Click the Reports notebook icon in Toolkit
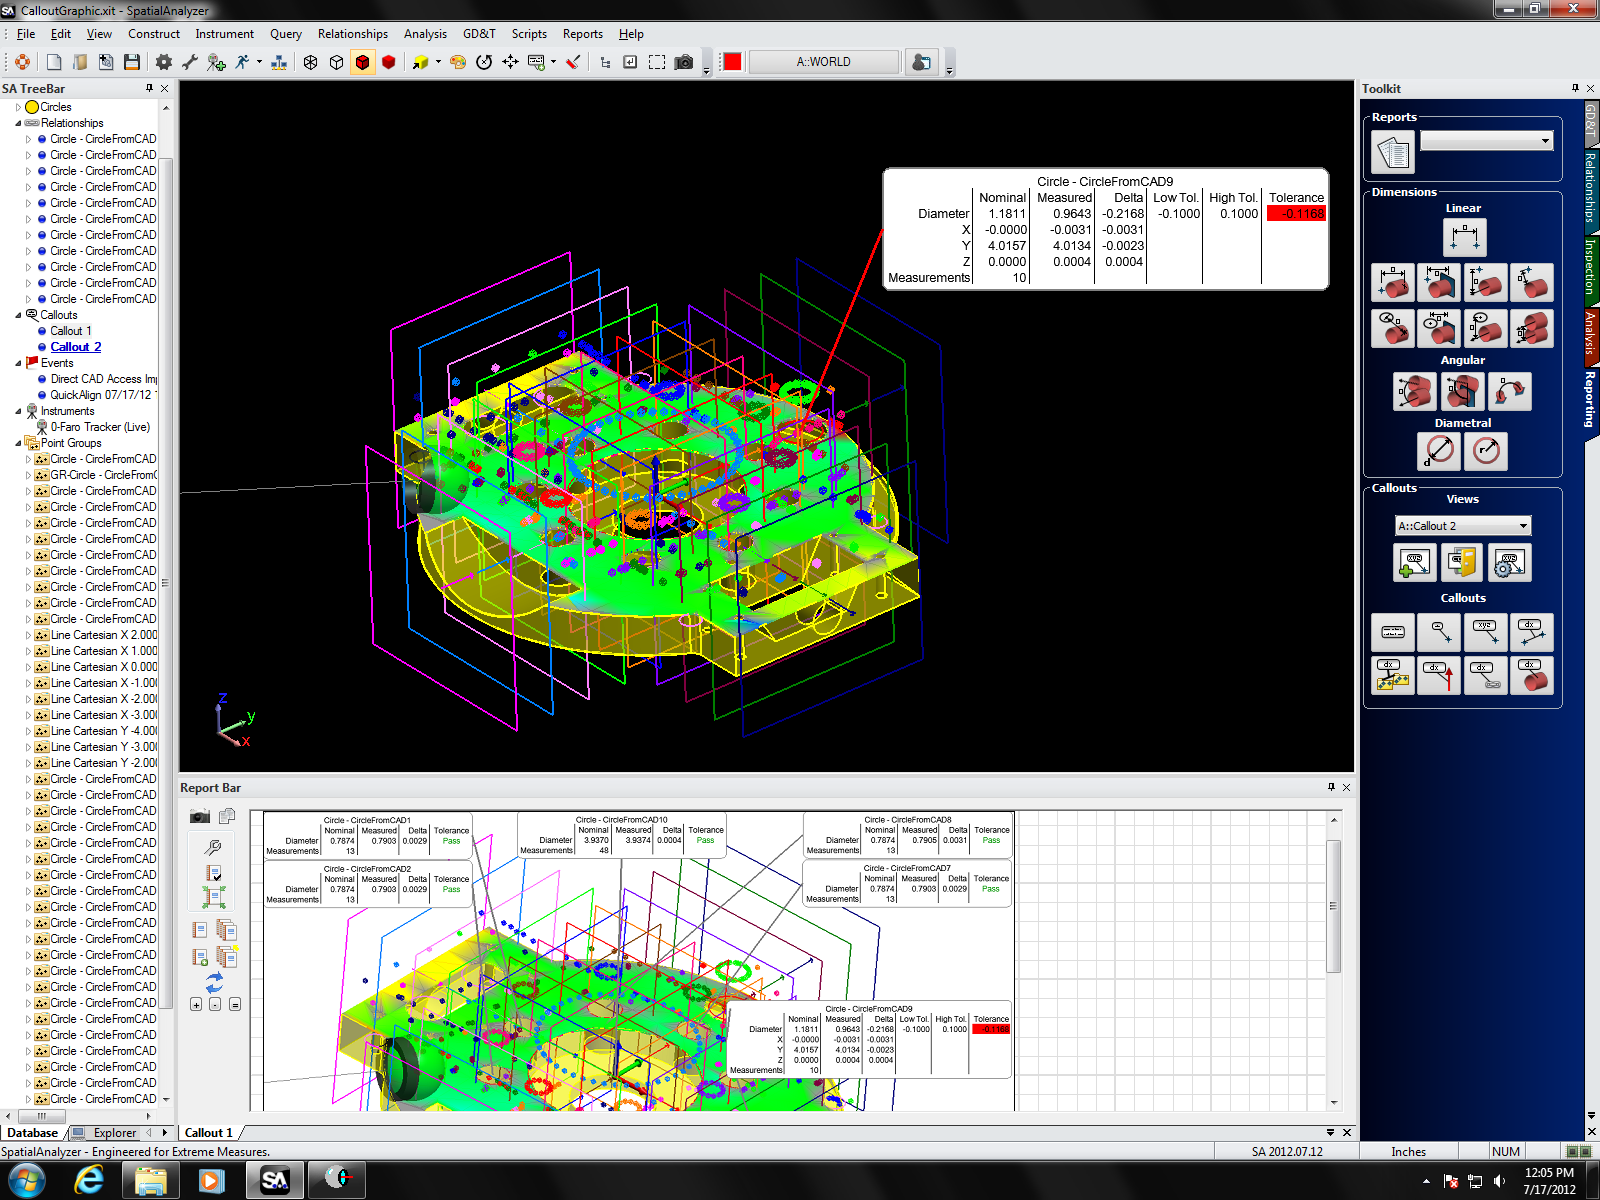This screenshot has height=1200, width=1600. pyautogui.click(x=1393, y=153)
